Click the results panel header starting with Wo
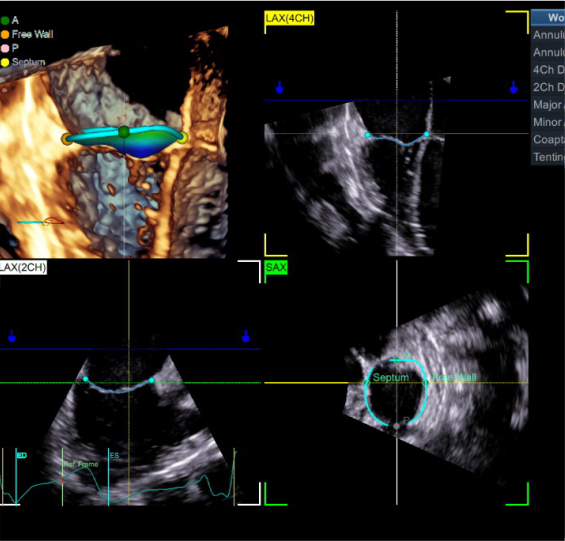The width and height of the screenshot is (565, 541). point(548,17)
